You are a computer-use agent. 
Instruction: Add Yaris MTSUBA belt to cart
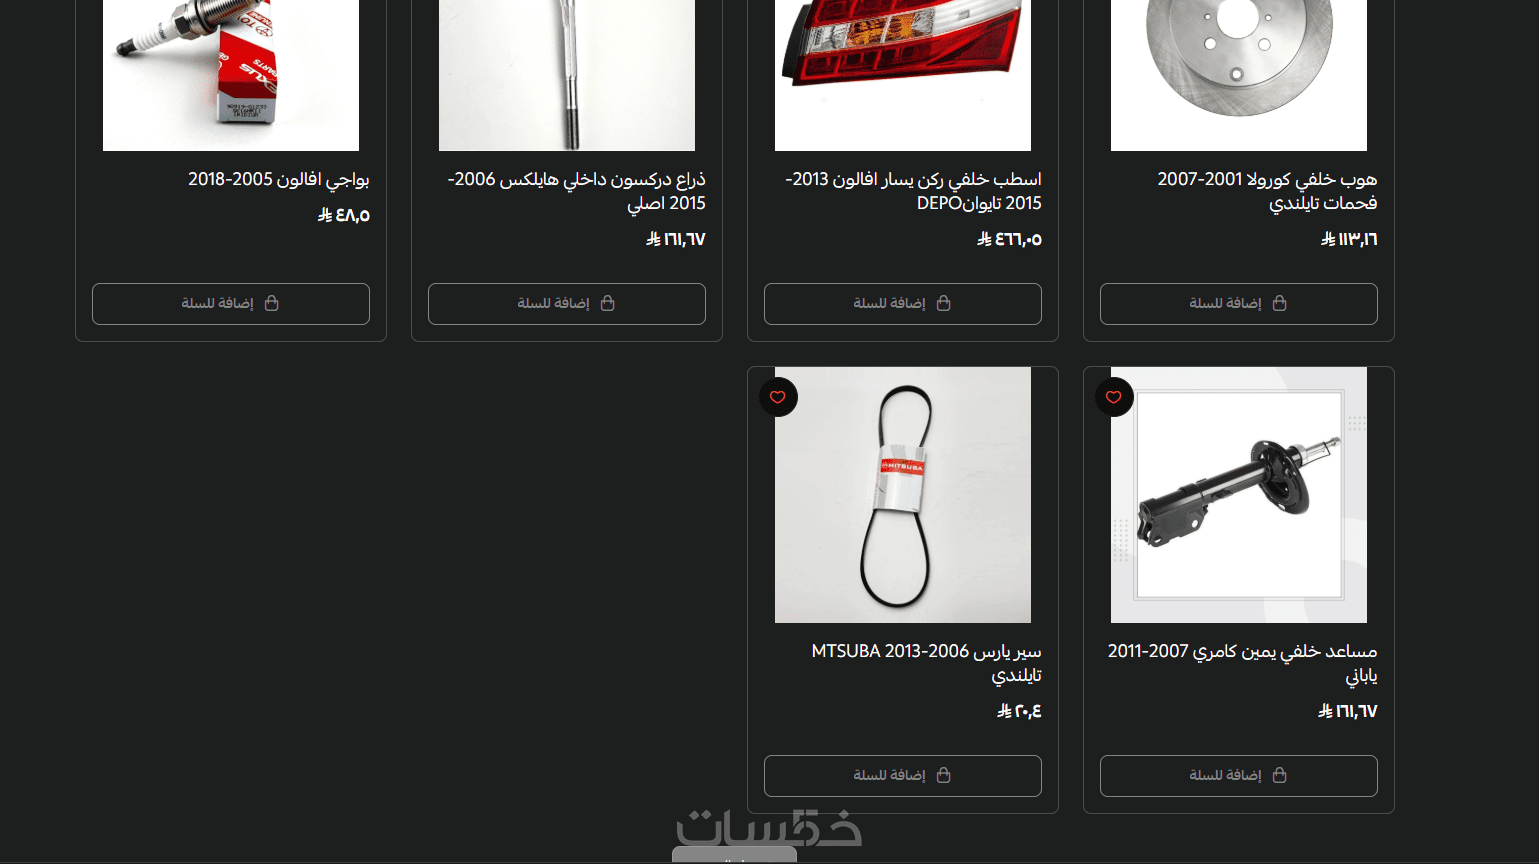tap(903, 776)
